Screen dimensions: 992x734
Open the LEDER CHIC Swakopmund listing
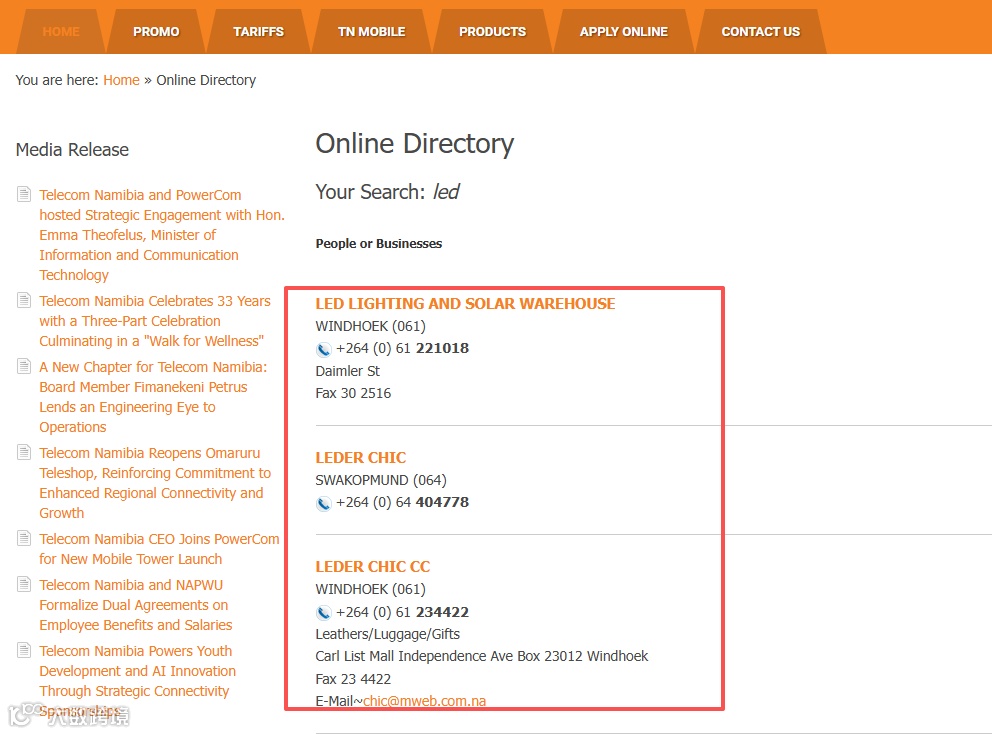[x=361, y=457]
